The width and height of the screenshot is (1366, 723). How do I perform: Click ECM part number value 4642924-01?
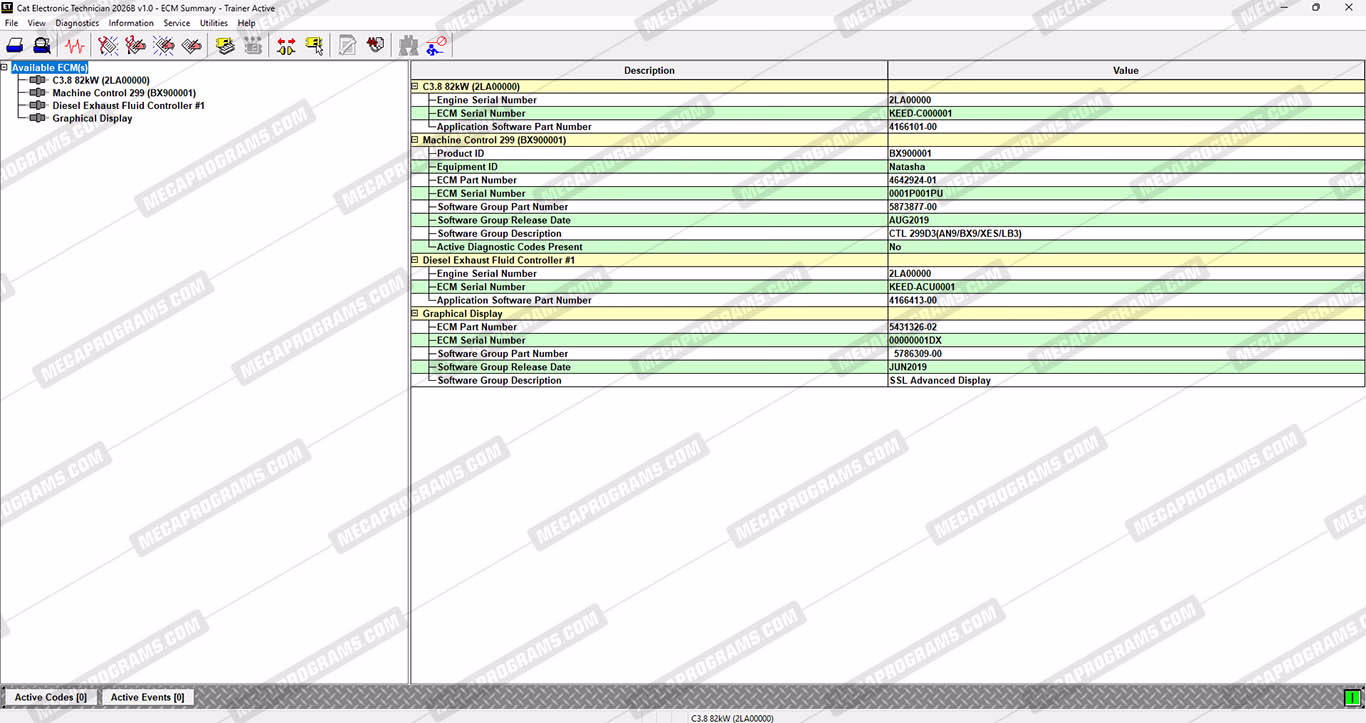point(913,180)
